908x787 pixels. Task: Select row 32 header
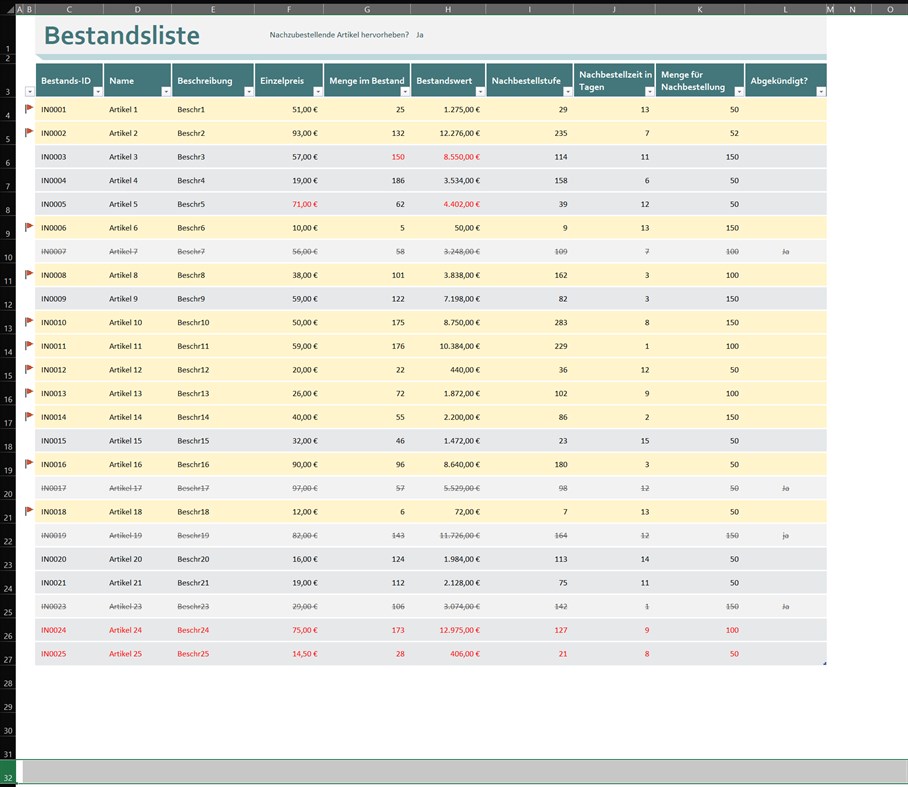8,773
